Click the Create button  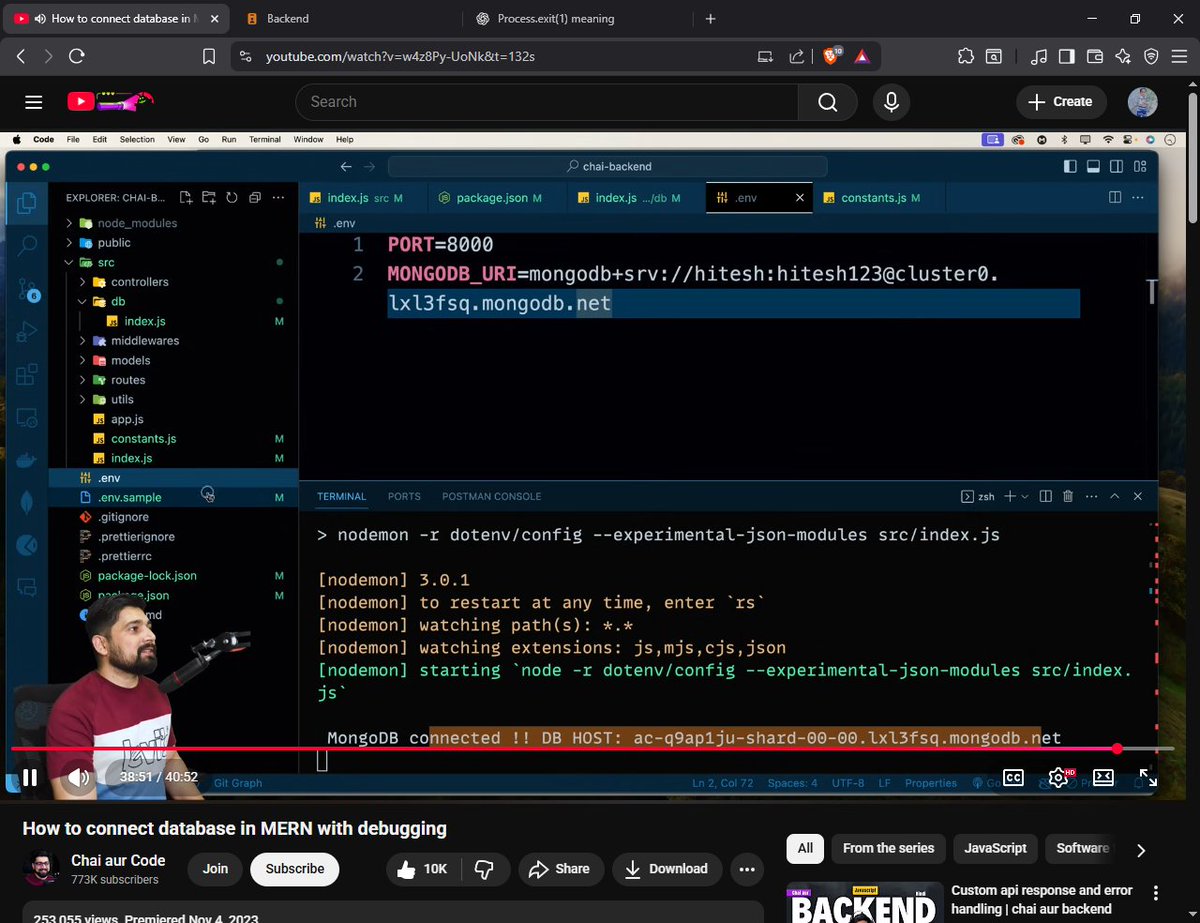click(x=1061, y=102)
